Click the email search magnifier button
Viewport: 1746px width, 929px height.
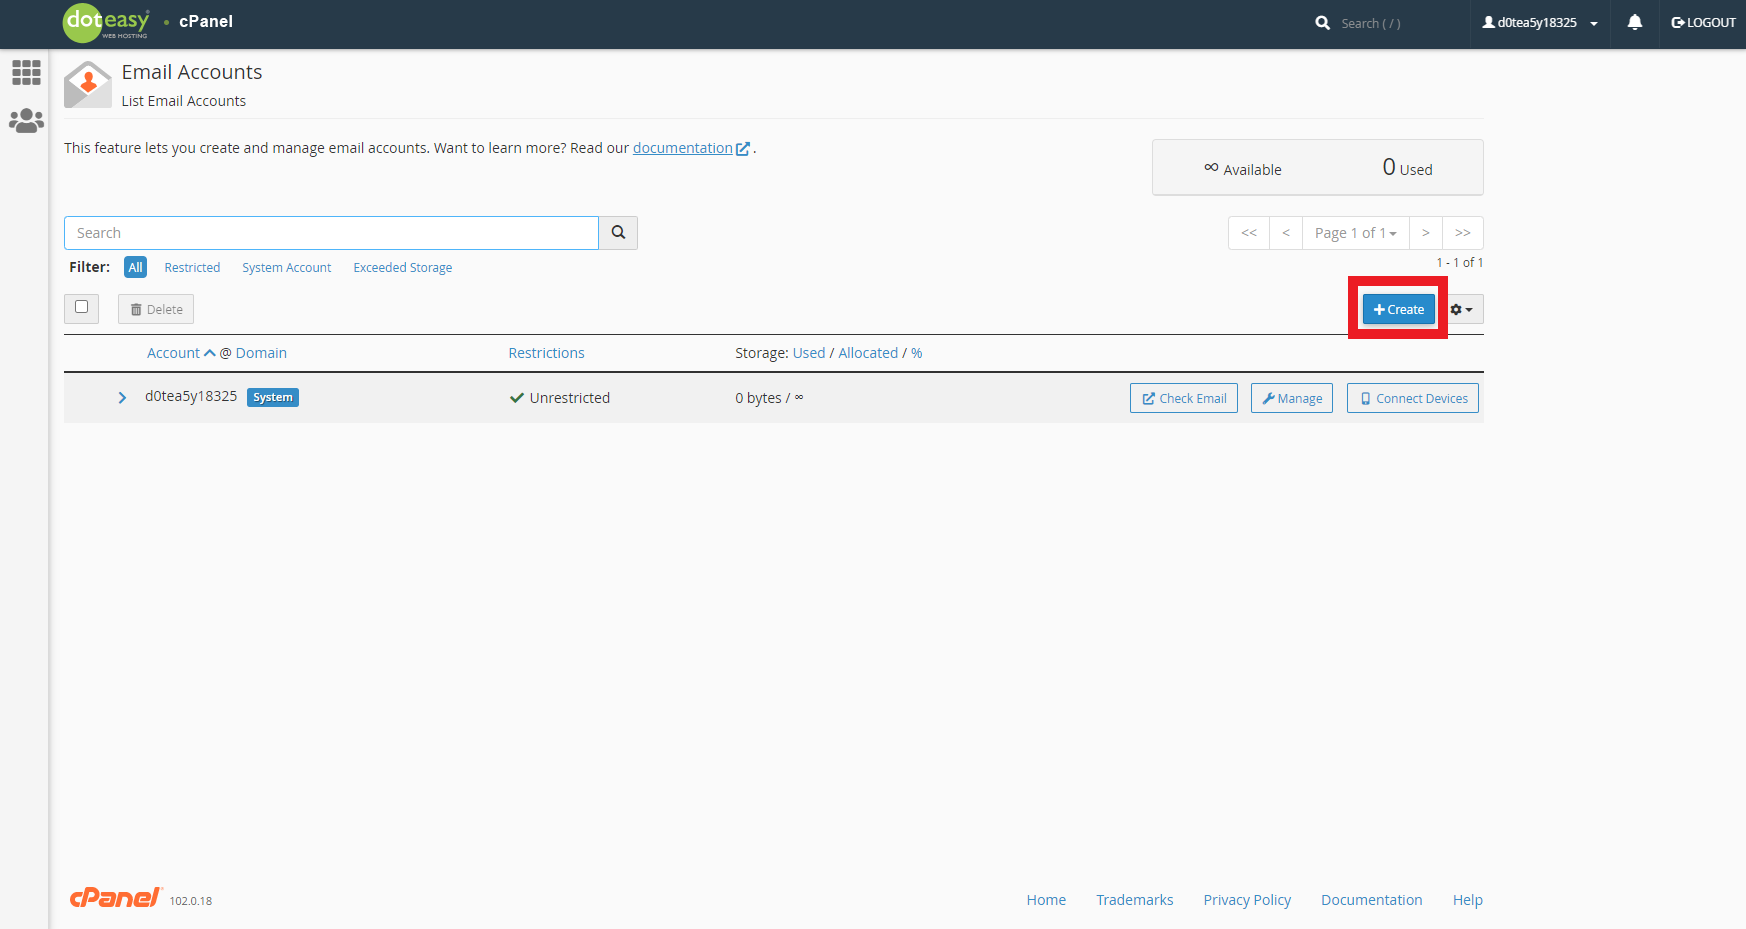(618, 233)
